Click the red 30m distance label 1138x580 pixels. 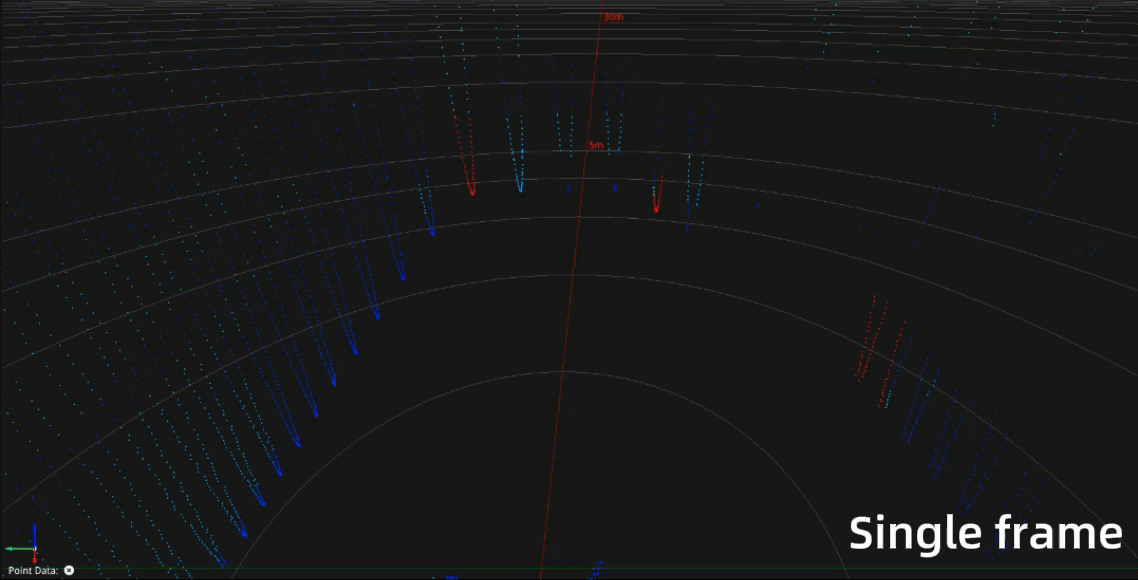pyautogui.click(x=614, y=17)
